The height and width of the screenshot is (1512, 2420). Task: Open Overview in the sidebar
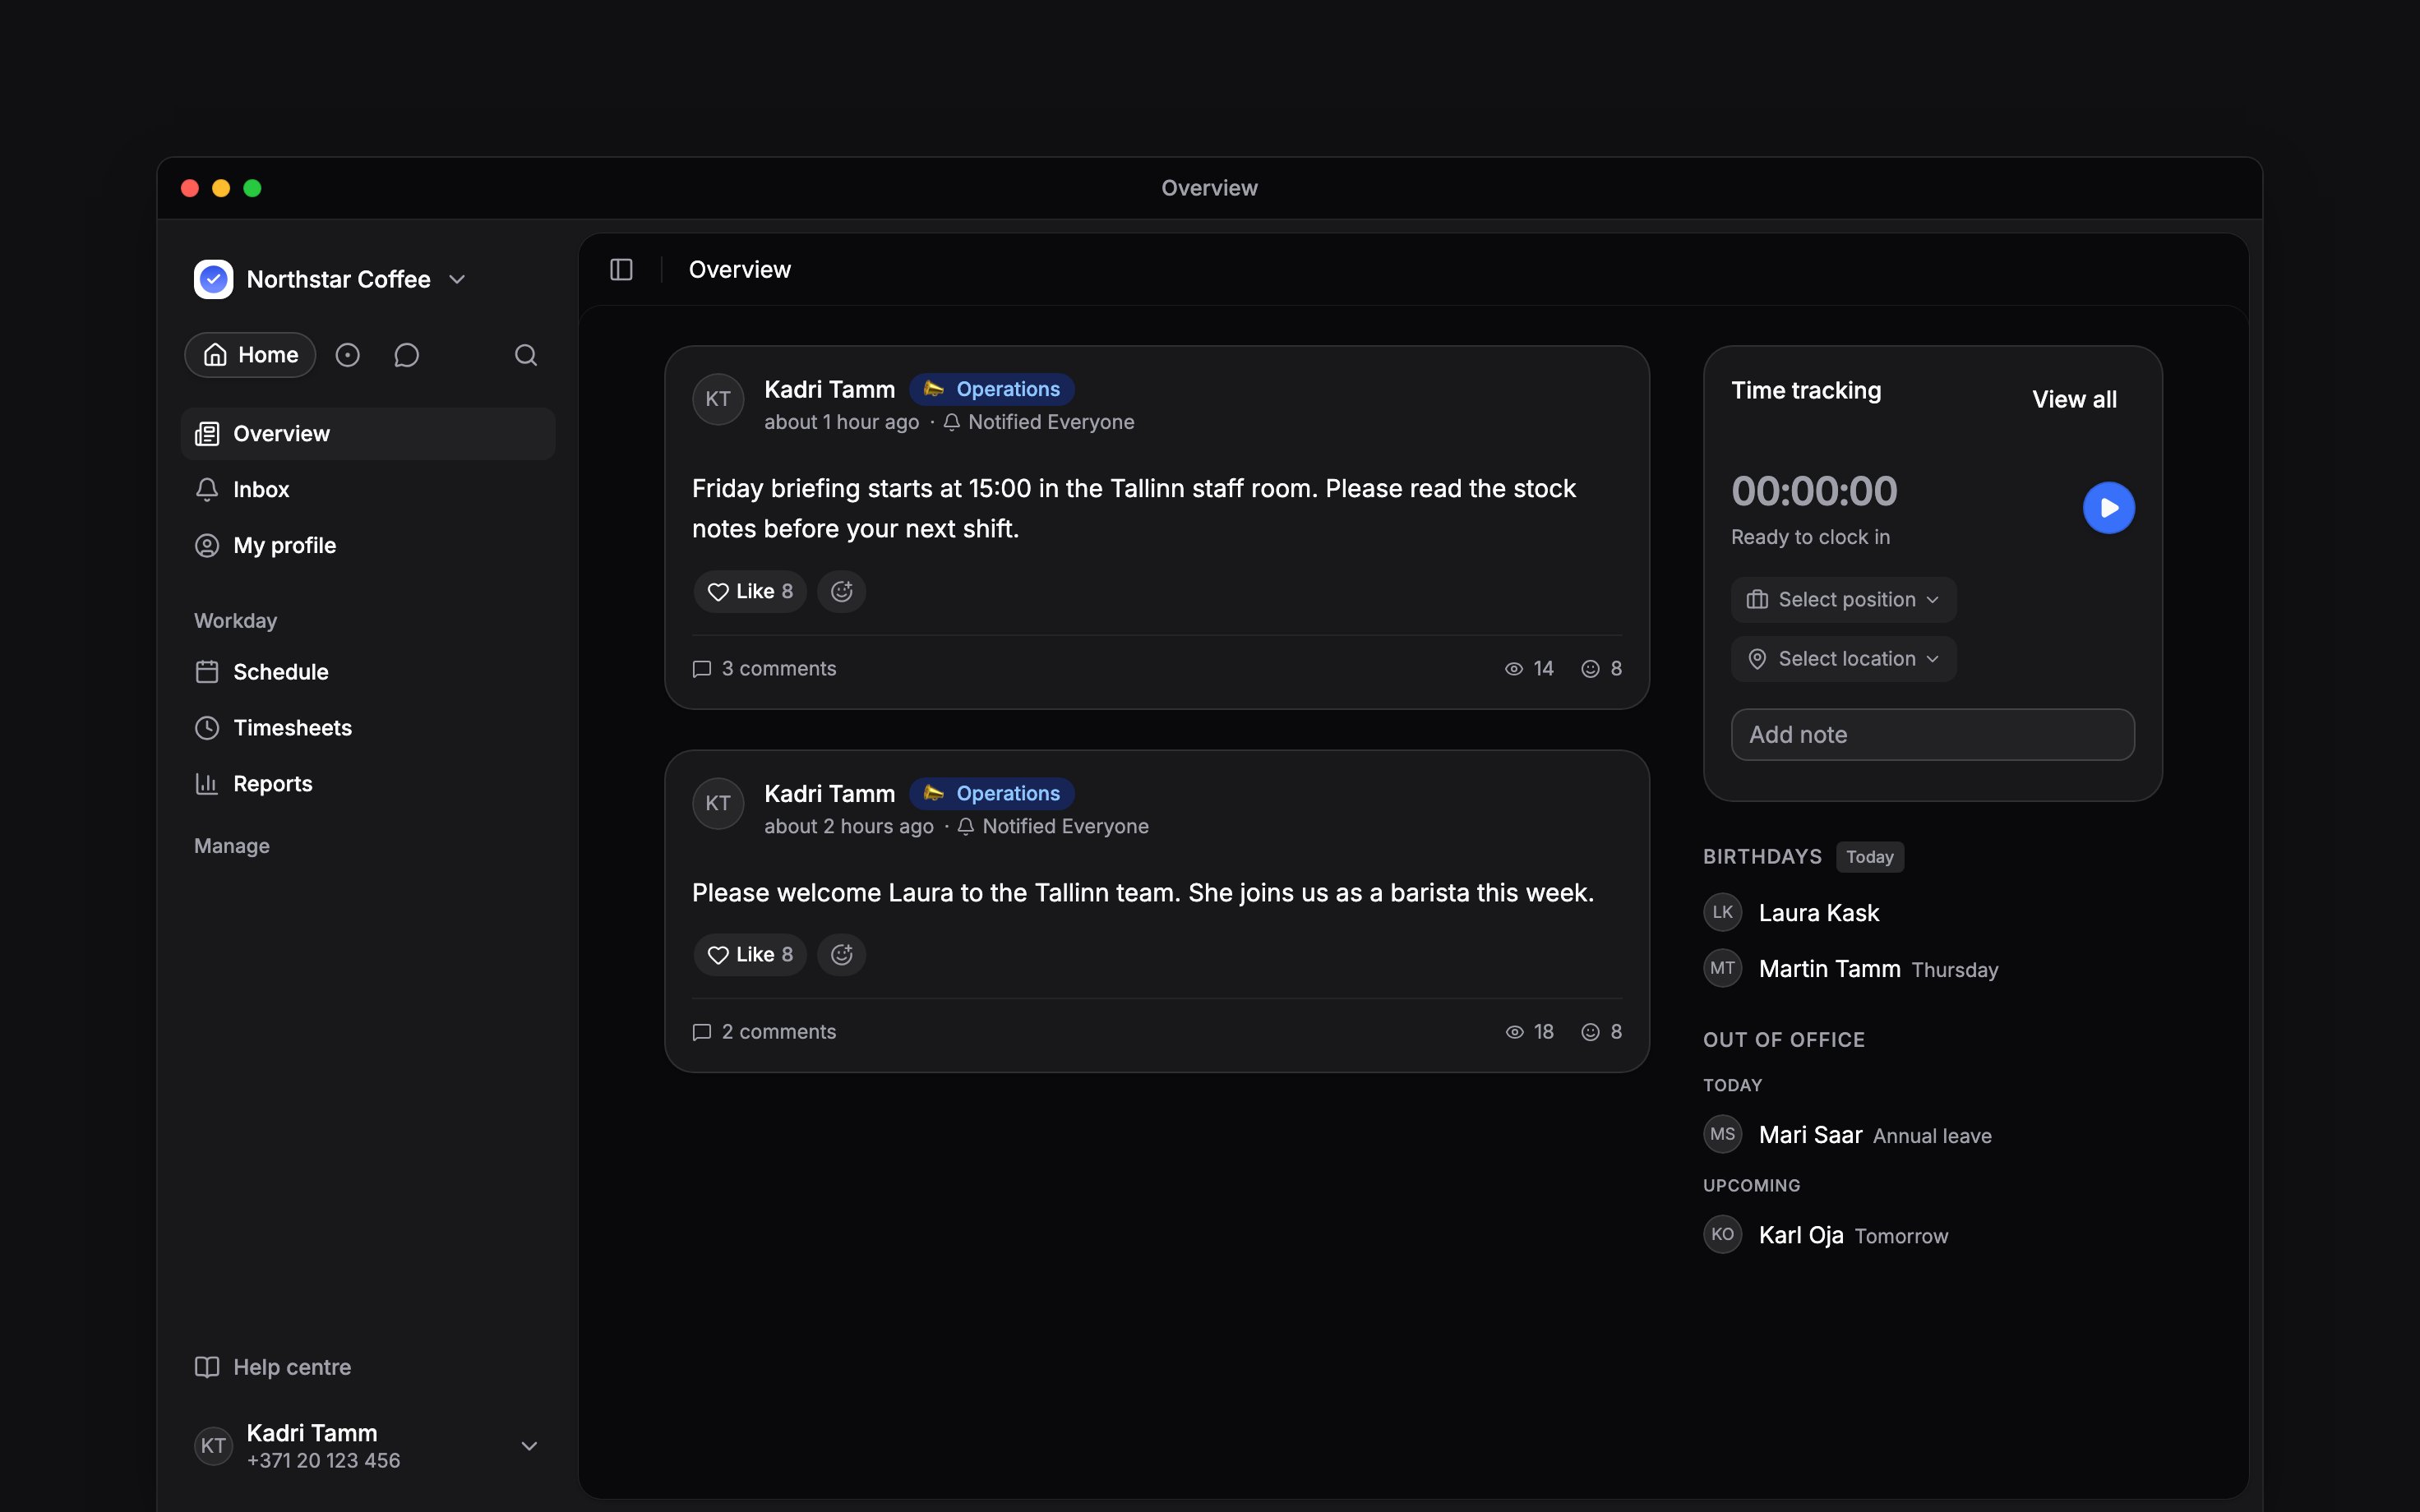pos(368,434)
